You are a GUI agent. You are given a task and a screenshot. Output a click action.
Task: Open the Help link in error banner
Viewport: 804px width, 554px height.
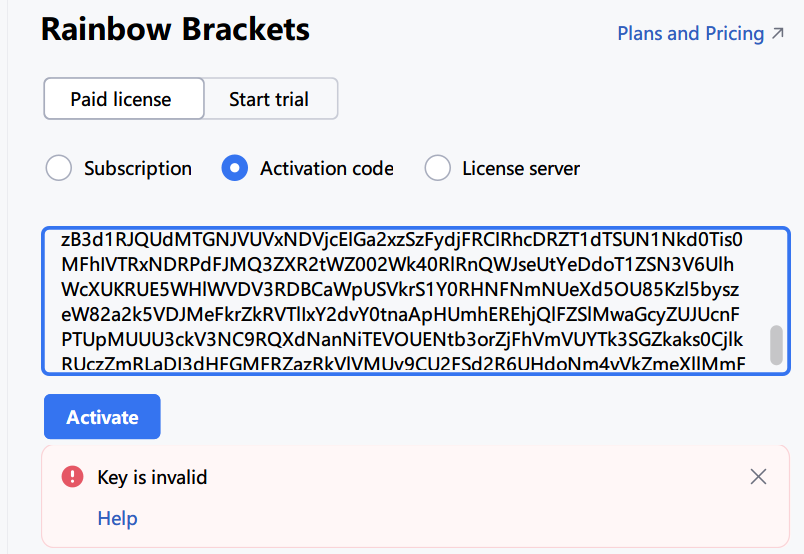[117, 518]
